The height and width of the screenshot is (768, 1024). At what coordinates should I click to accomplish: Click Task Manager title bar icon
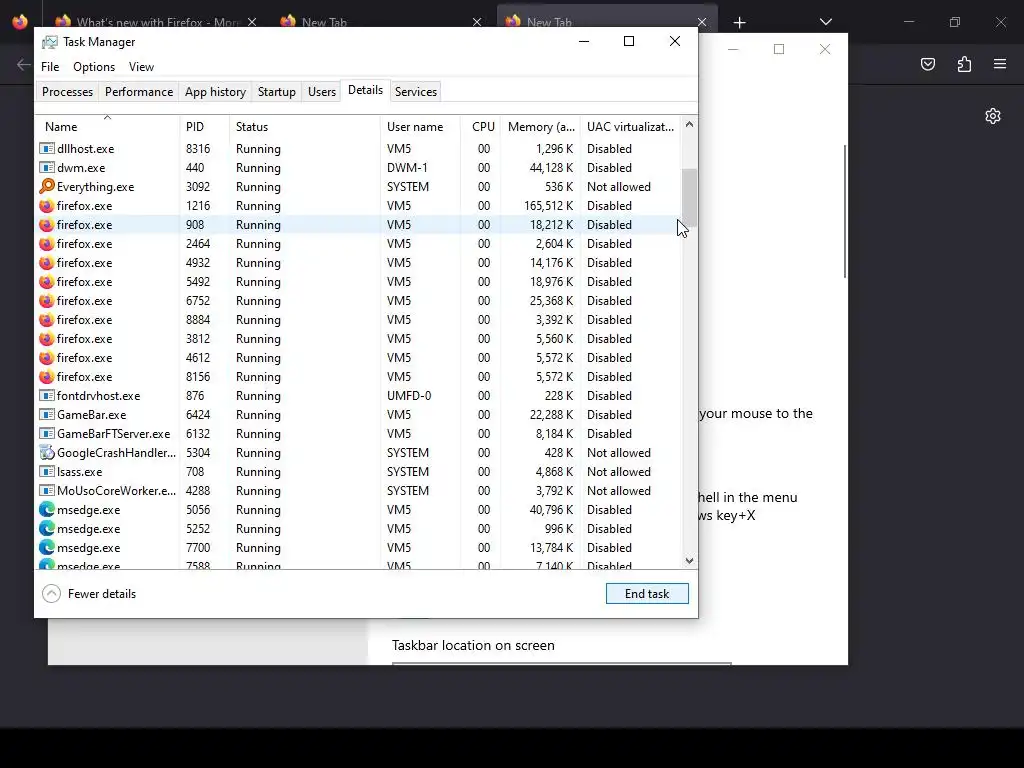(50, 42)
